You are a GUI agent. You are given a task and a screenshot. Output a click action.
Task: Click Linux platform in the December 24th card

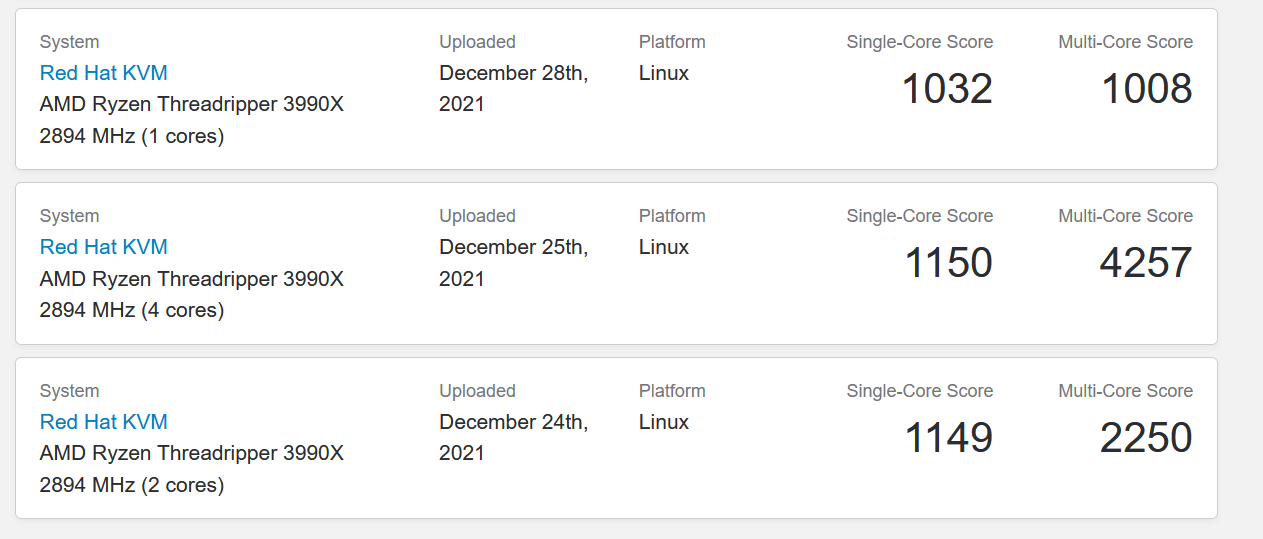pos(663,422)
